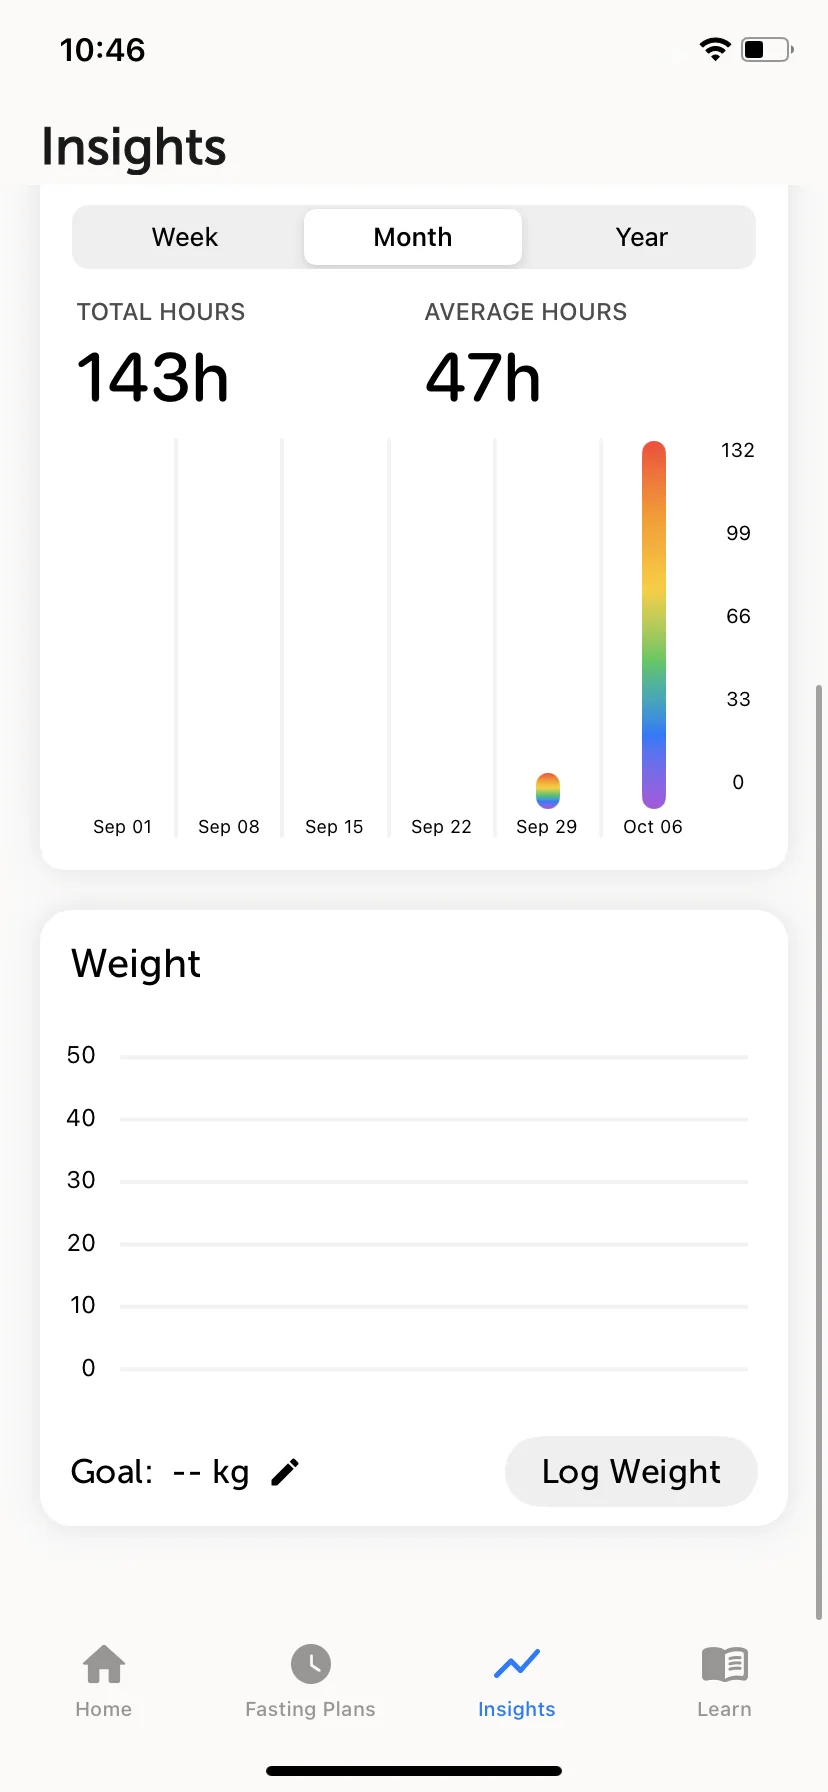Select the Insights trend-line icon
The width and height of the screenshot is (828, 1792).
point(517,1664)
